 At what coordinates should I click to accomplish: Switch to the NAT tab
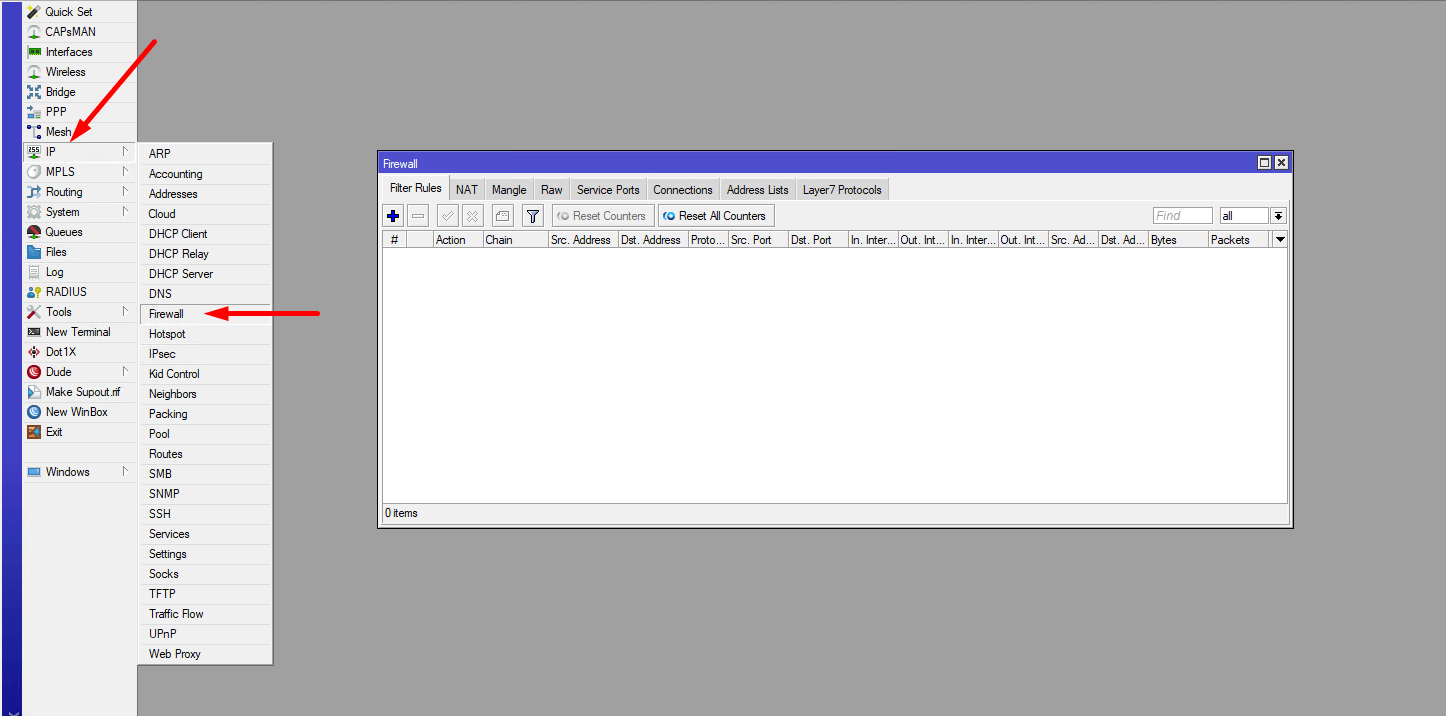[467, 190]
